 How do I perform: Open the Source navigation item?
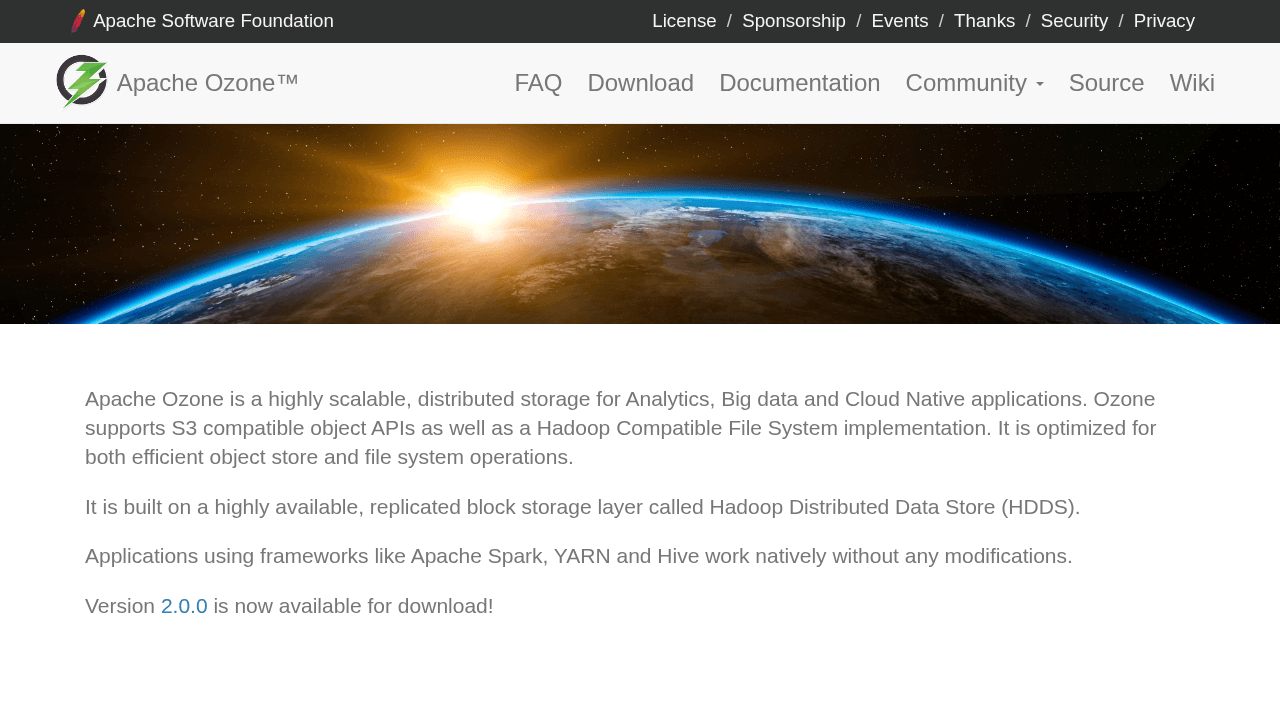point(1106,83)
